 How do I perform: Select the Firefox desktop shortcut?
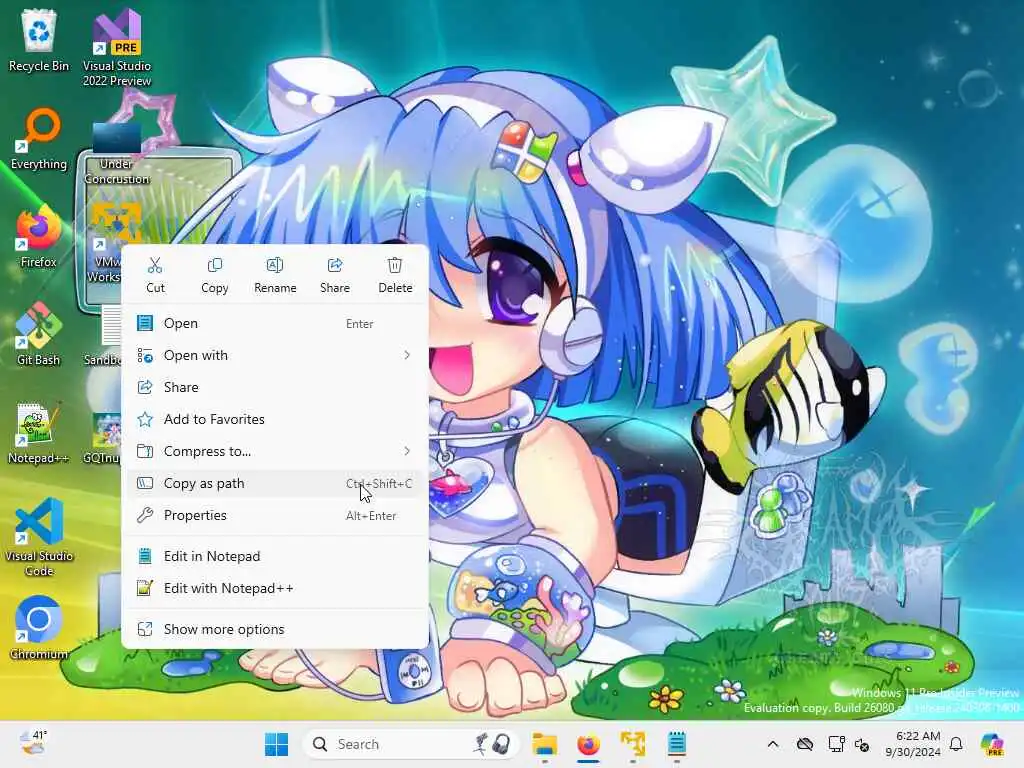[x=39, y=237]
